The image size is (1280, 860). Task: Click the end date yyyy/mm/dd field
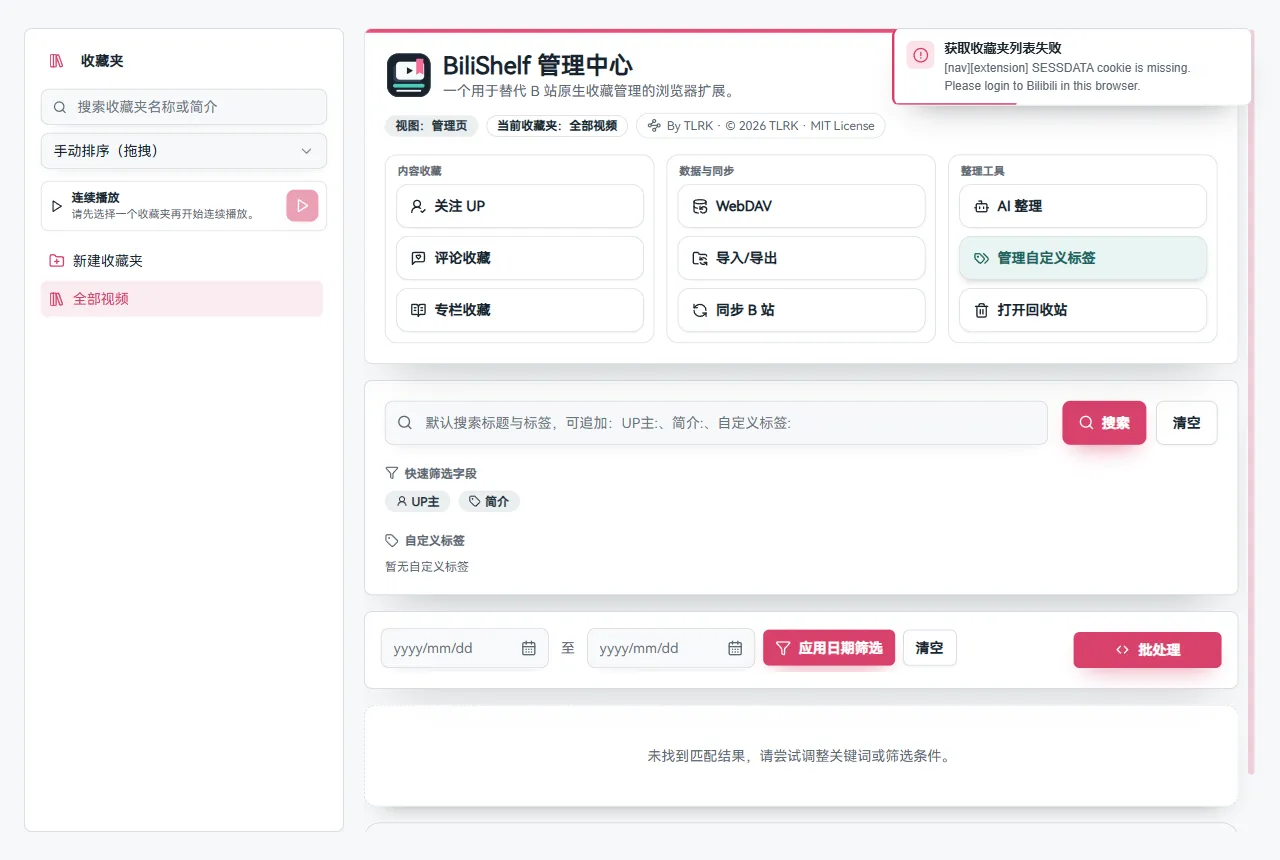(x=671, y=648)
